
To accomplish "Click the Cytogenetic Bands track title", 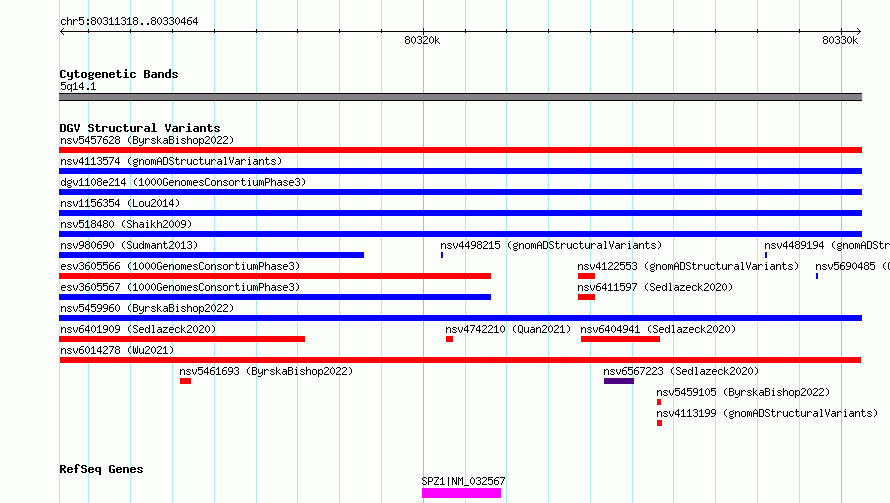I will pos(119,74).
